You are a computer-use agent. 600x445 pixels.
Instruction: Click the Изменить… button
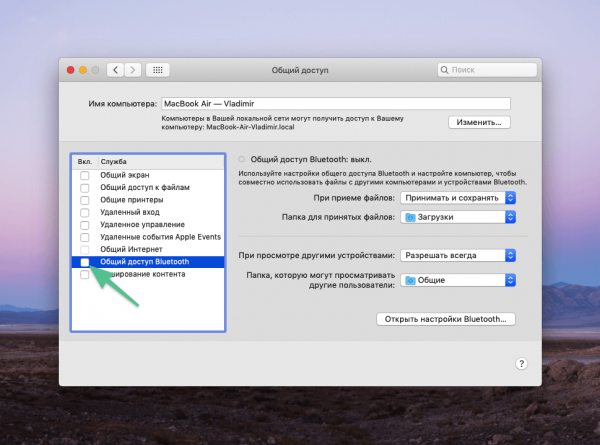point(479,122)
